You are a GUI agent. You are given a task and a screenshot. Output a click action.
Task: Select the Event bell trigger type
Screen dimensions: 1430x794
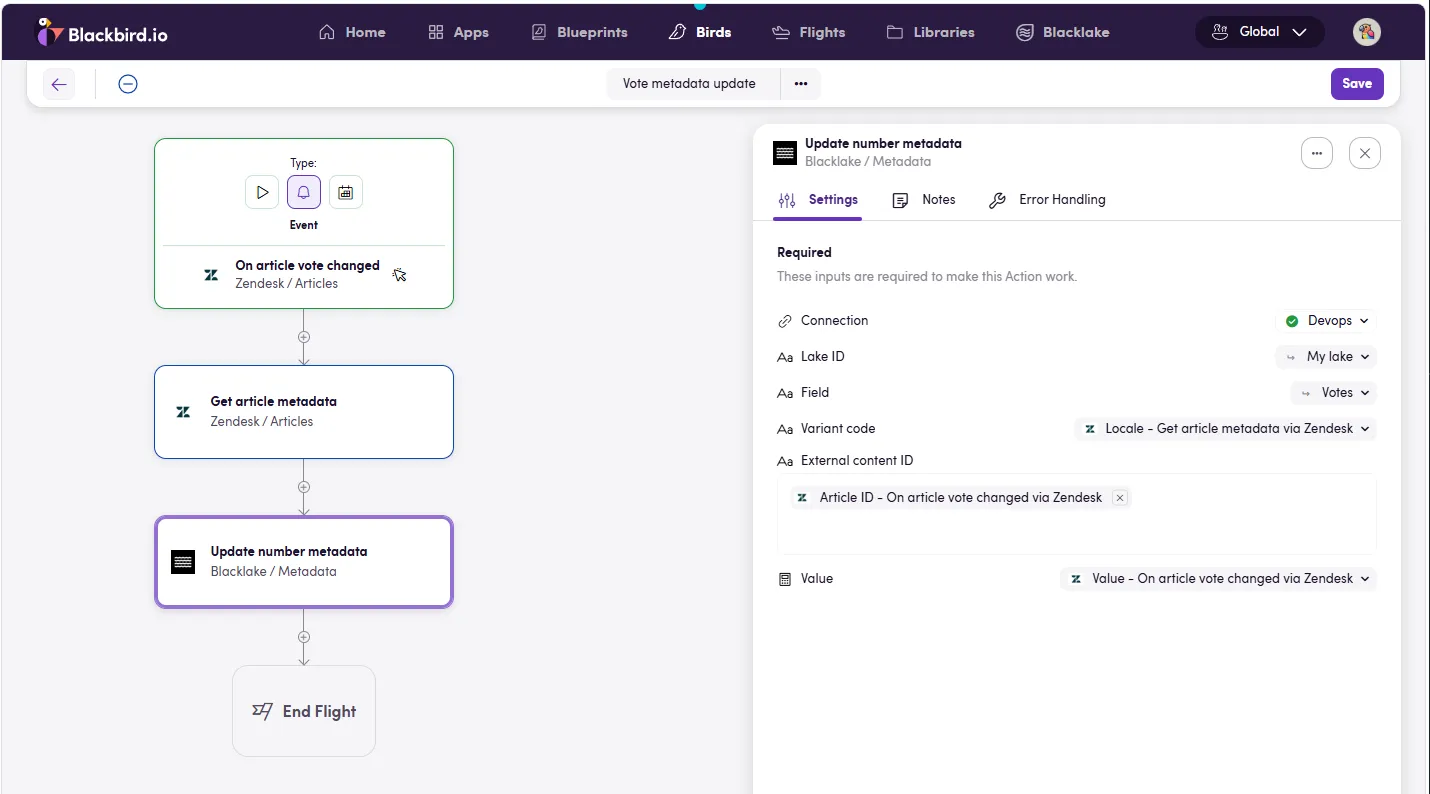[x=304, y=192]
